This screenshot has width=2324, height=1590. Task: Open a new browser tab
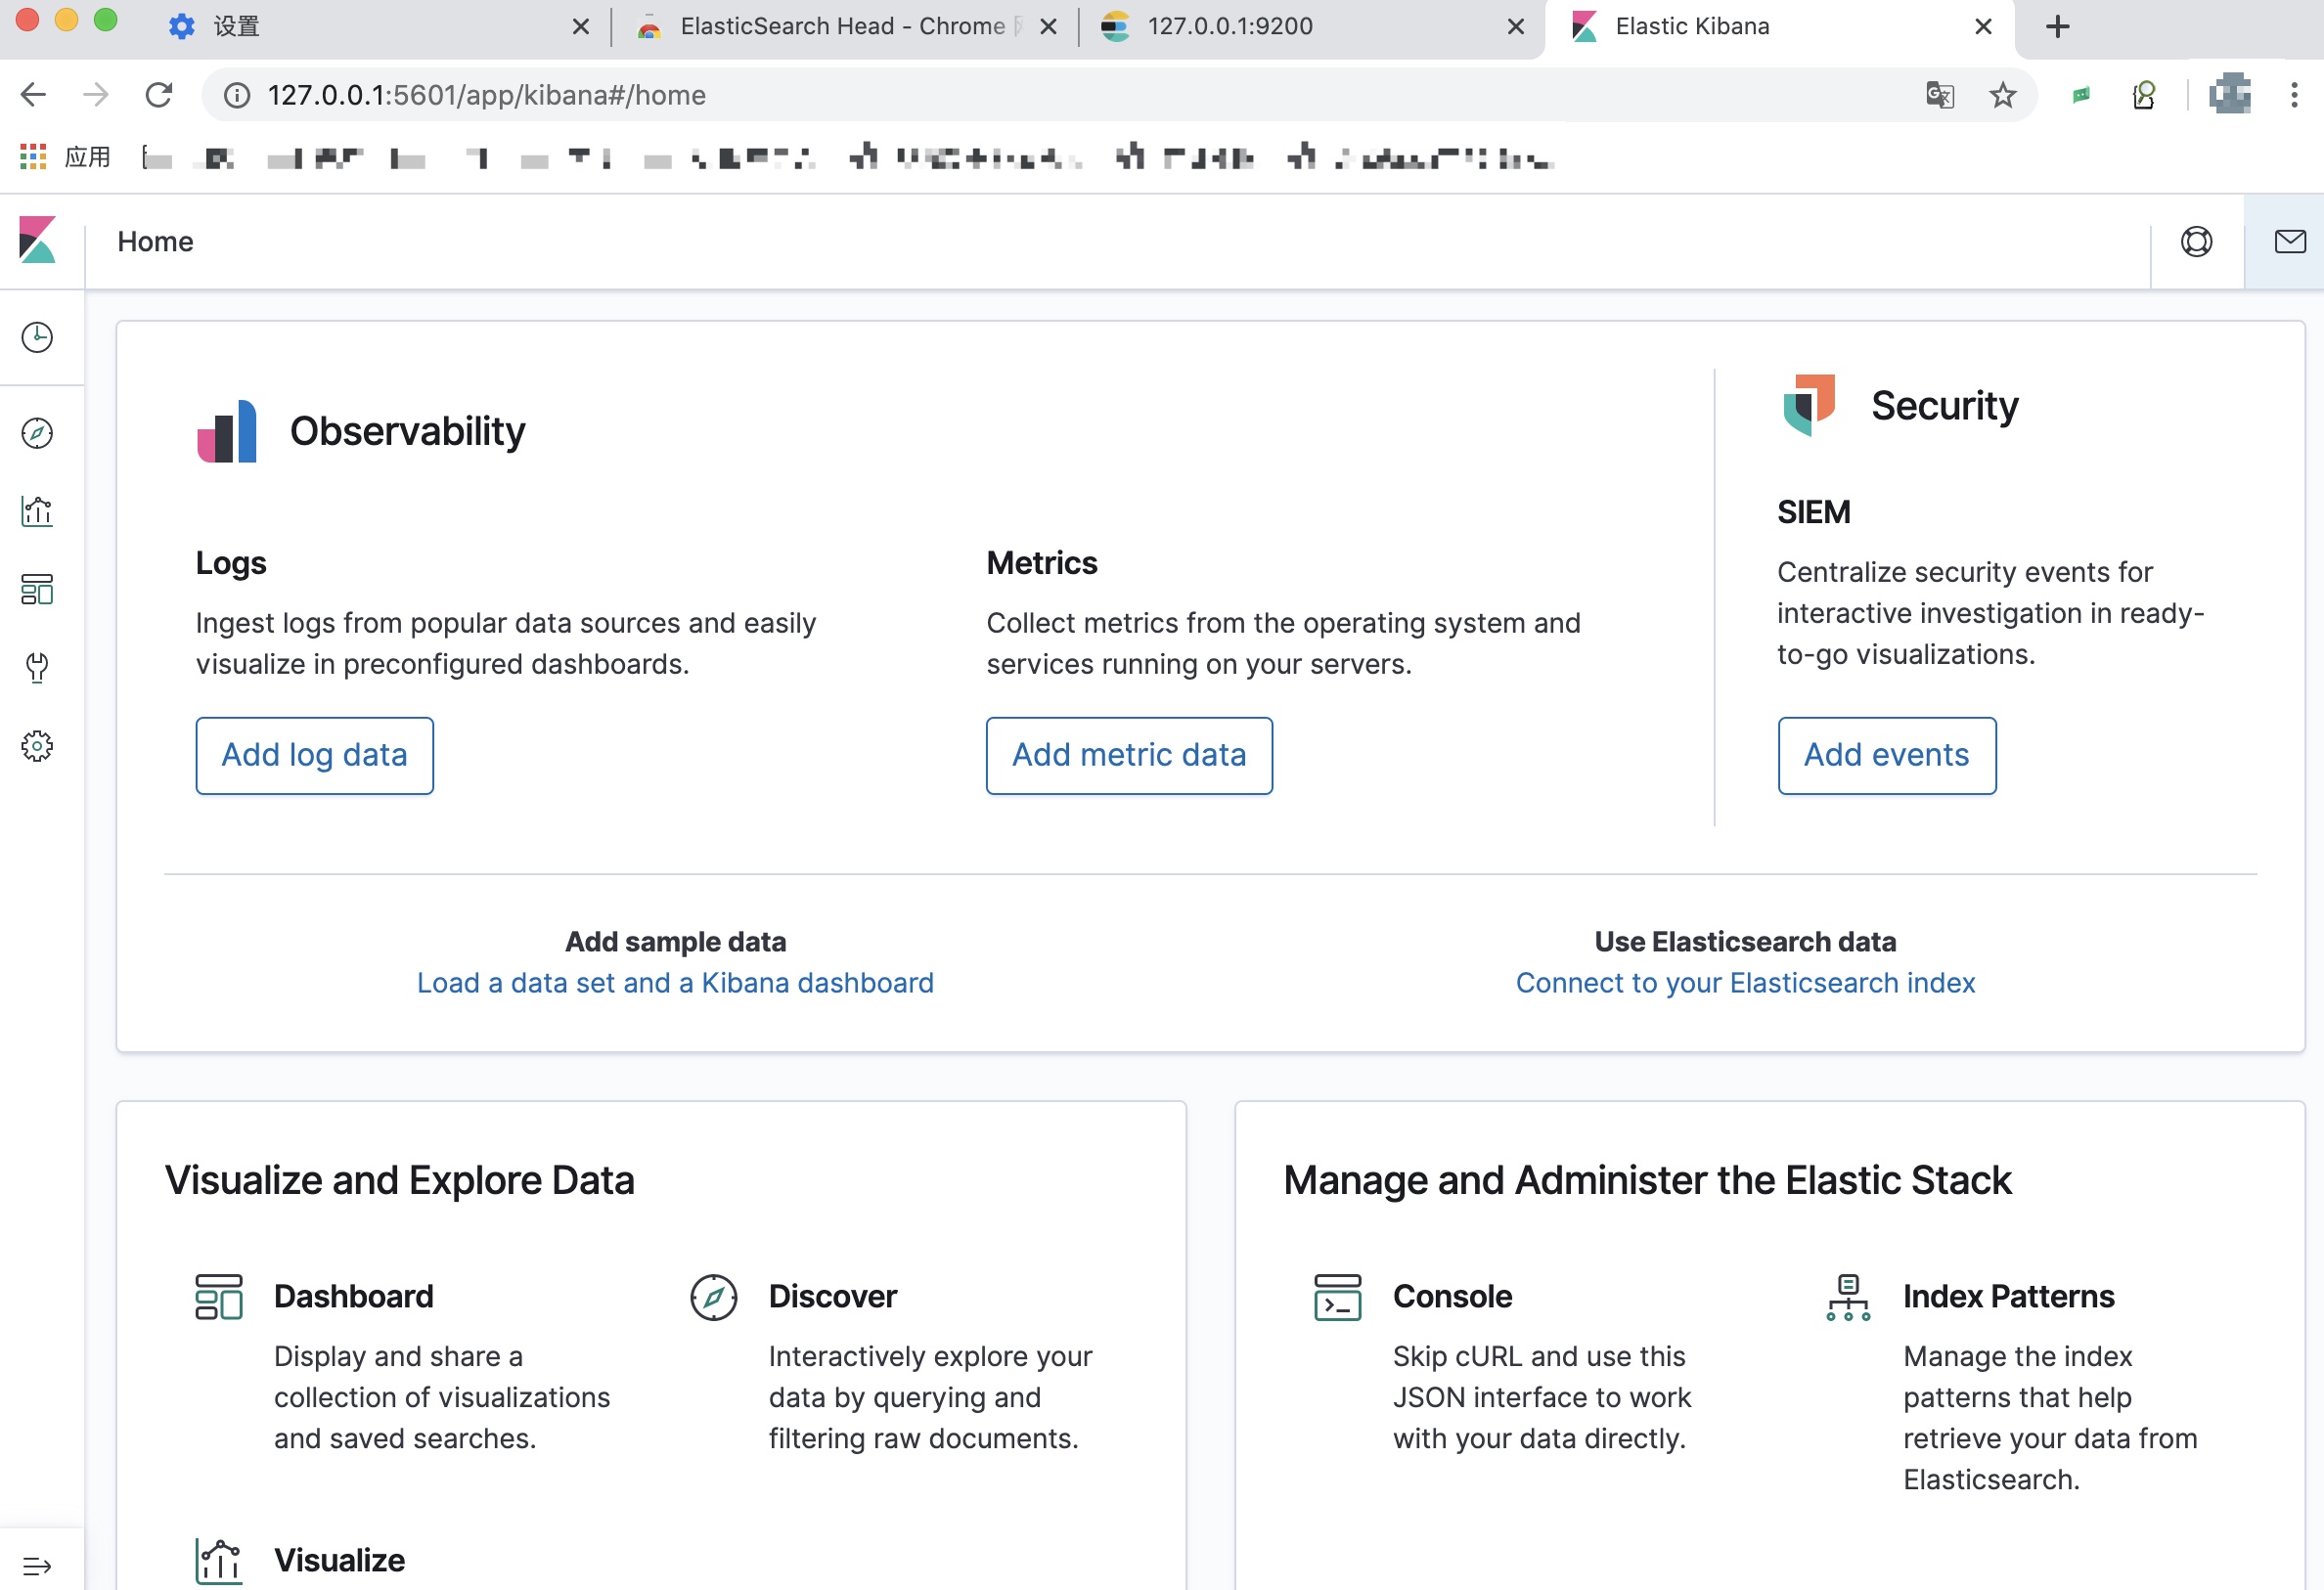pyautogui.click(x=2058, y=27)
